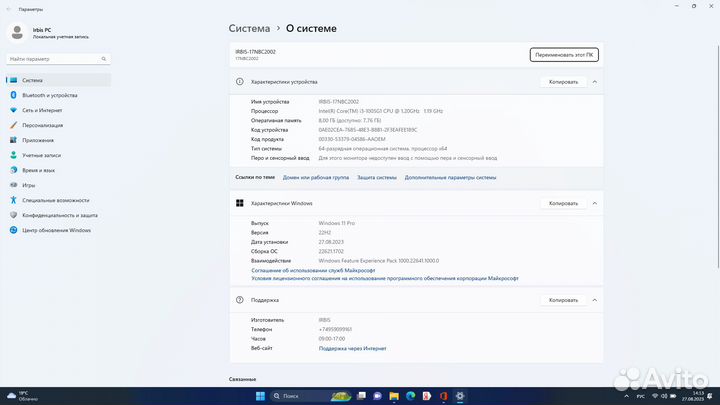
Task: Collapse the Характеристики устройства section
Action: point(595,82)
